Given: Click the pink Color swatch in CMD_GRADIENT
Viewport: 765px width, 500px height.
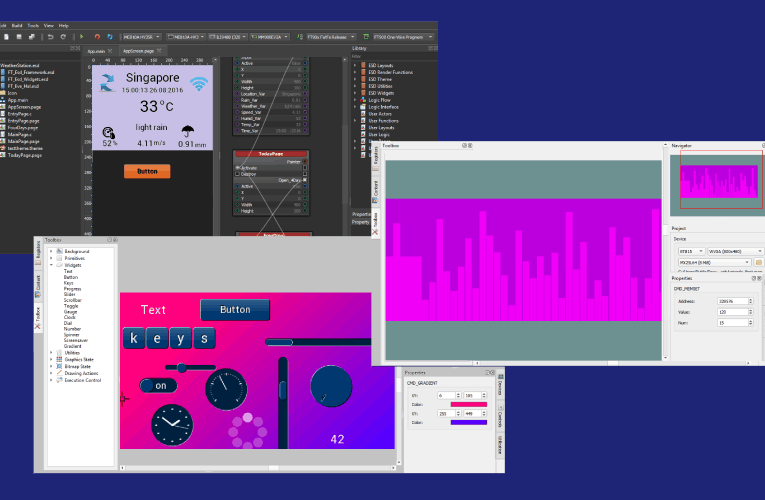Looking at the screenshot, I should tap(469, 404).
